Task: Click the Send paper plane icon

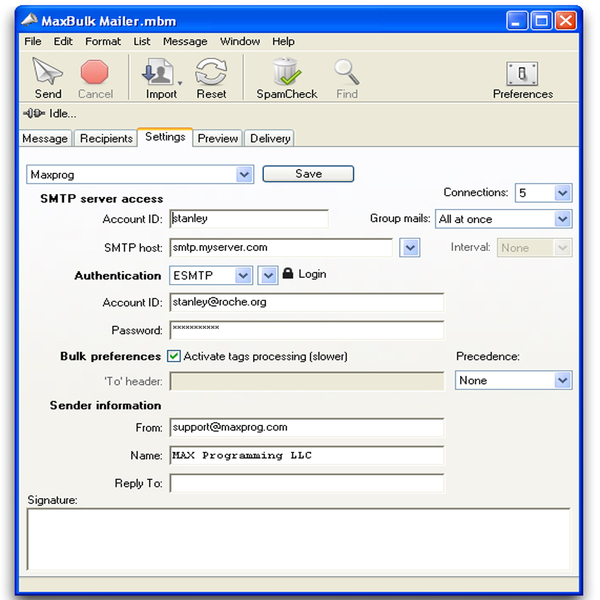Action: (x=47, y=71)
